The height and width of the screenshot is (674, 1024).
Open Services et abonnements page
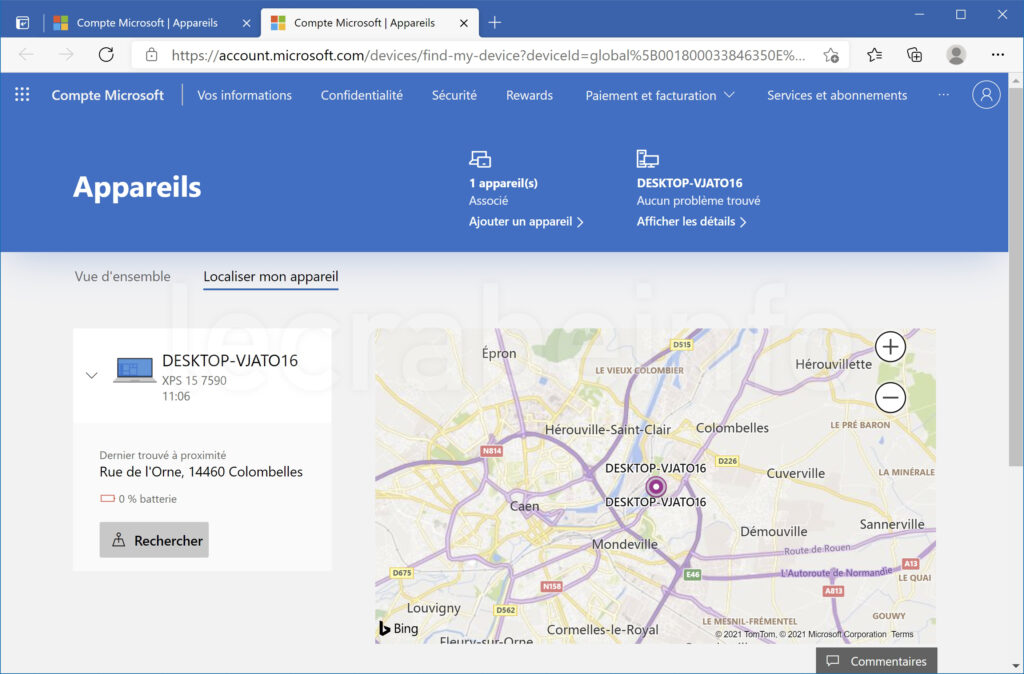coord(837,95)
